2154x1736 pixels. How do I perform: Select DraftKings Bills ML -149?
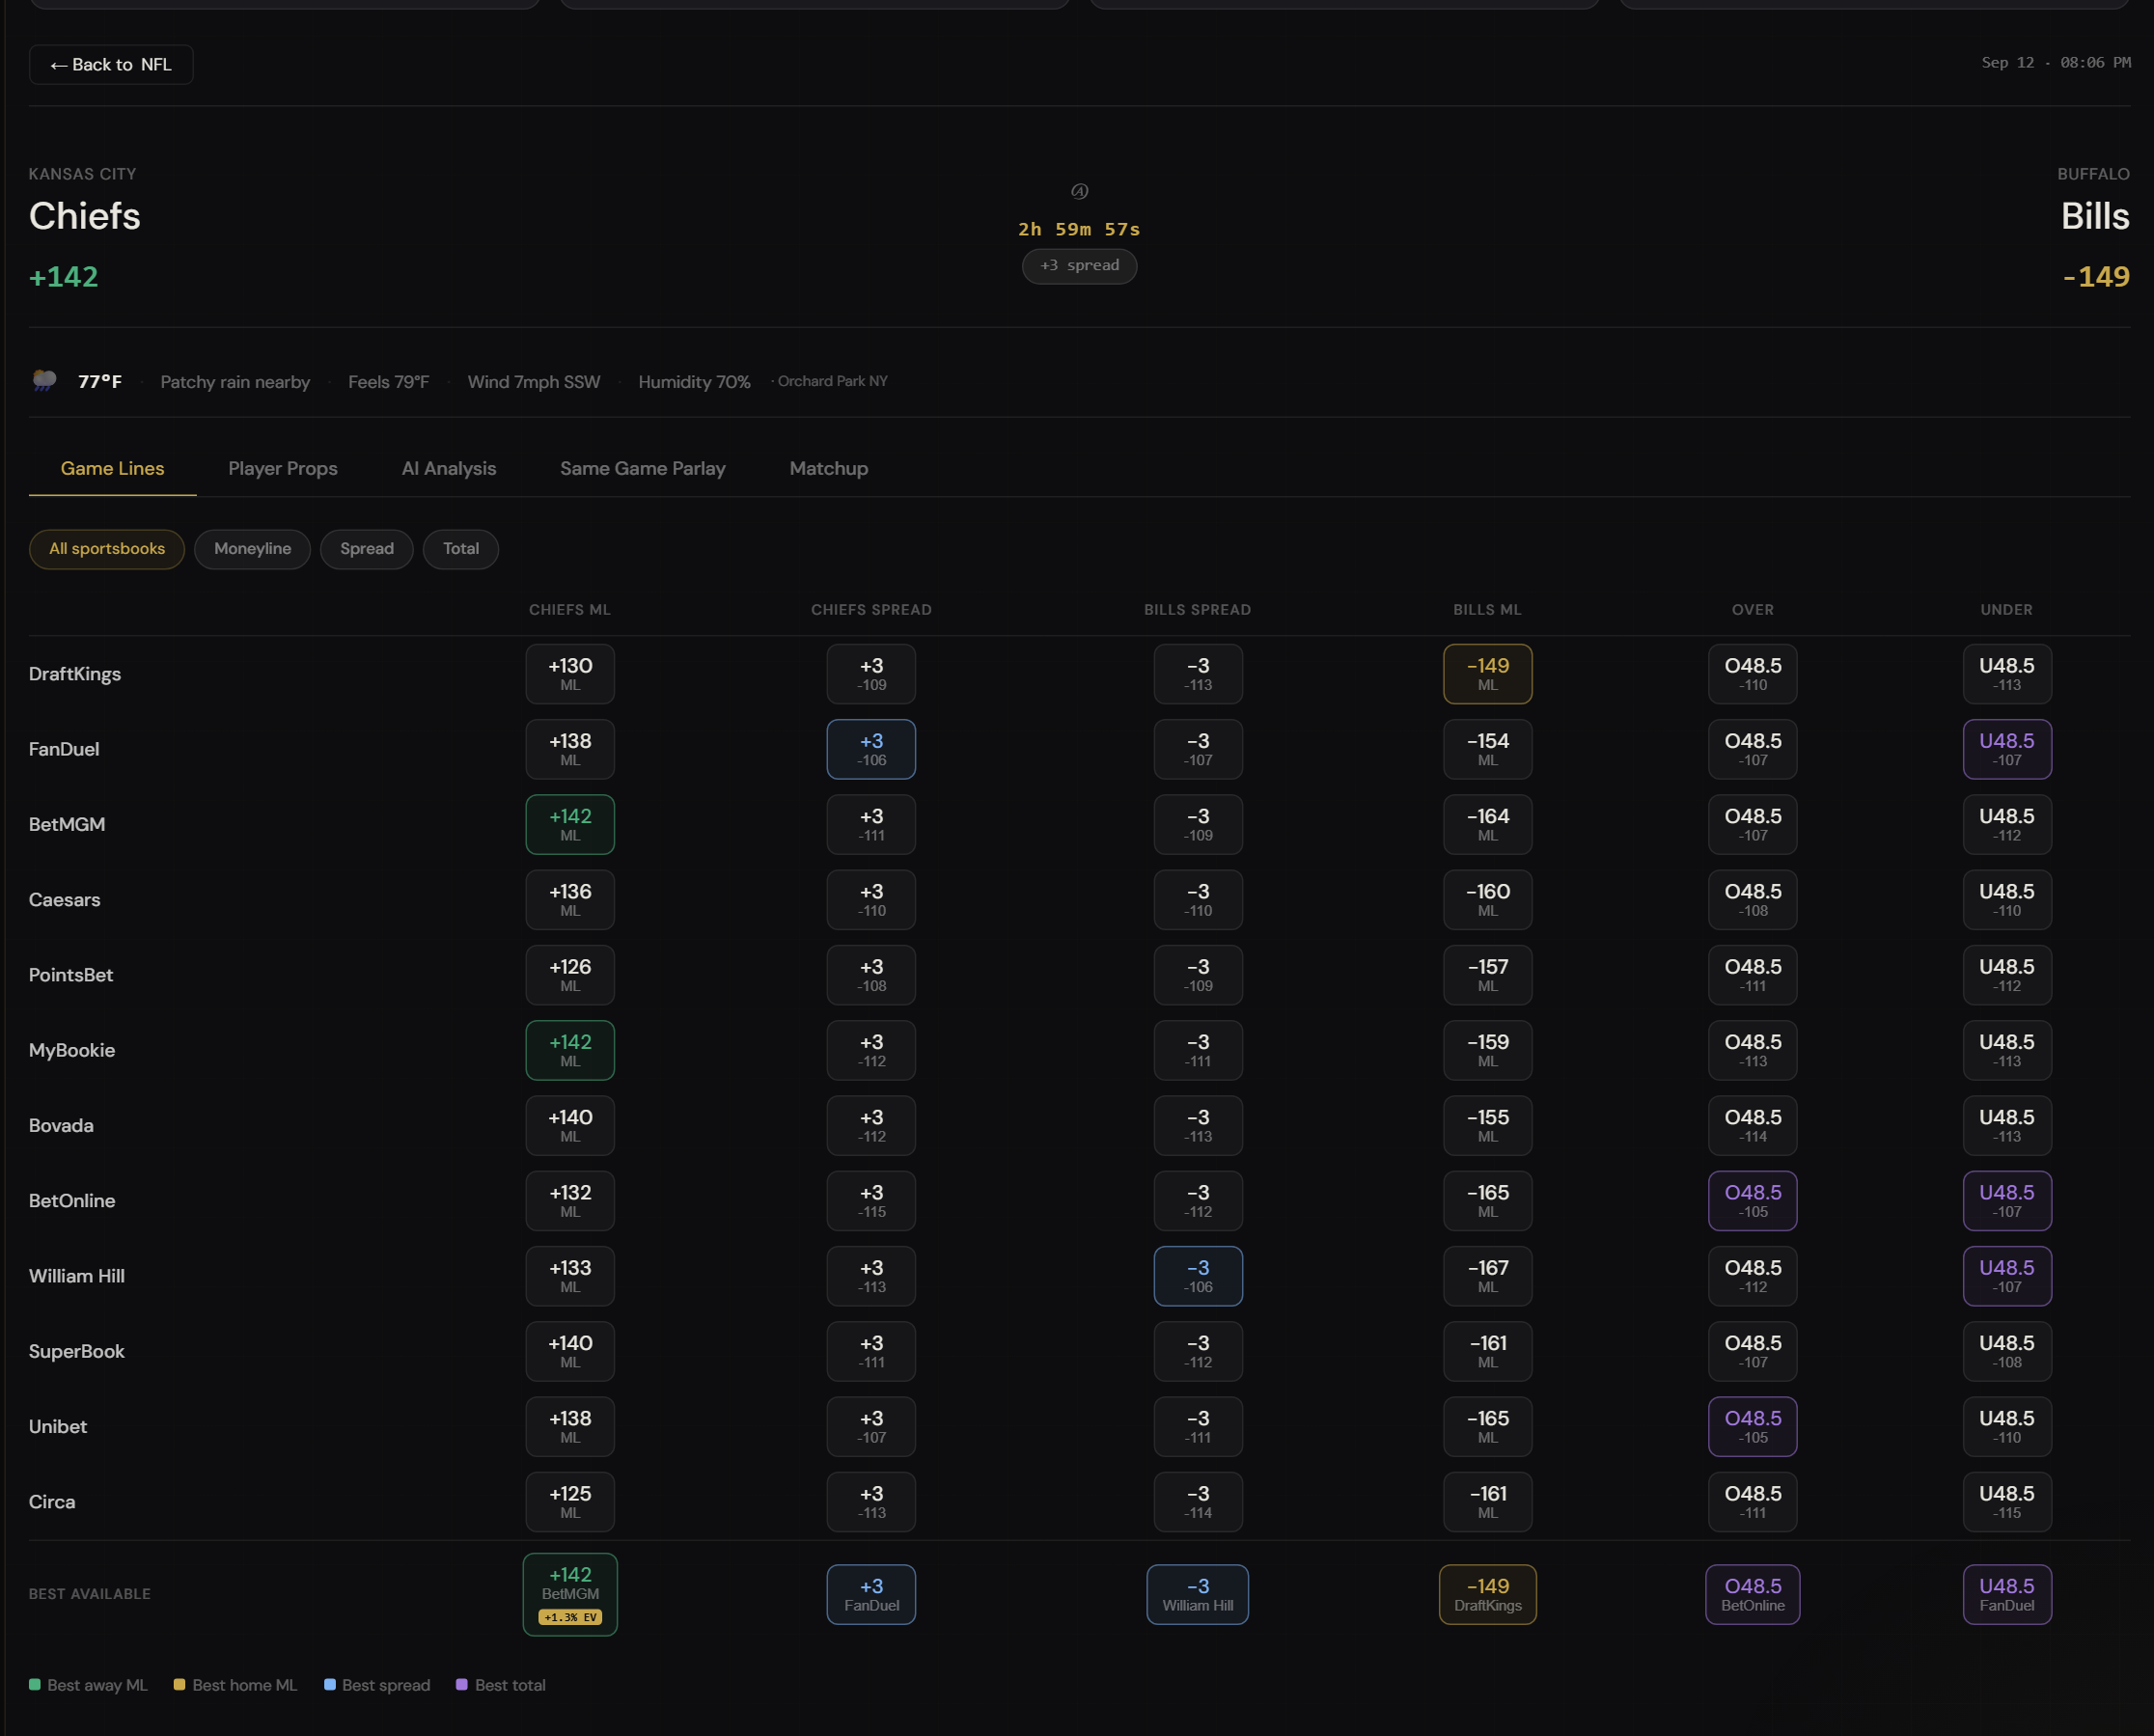click(x=1488, y=674)
